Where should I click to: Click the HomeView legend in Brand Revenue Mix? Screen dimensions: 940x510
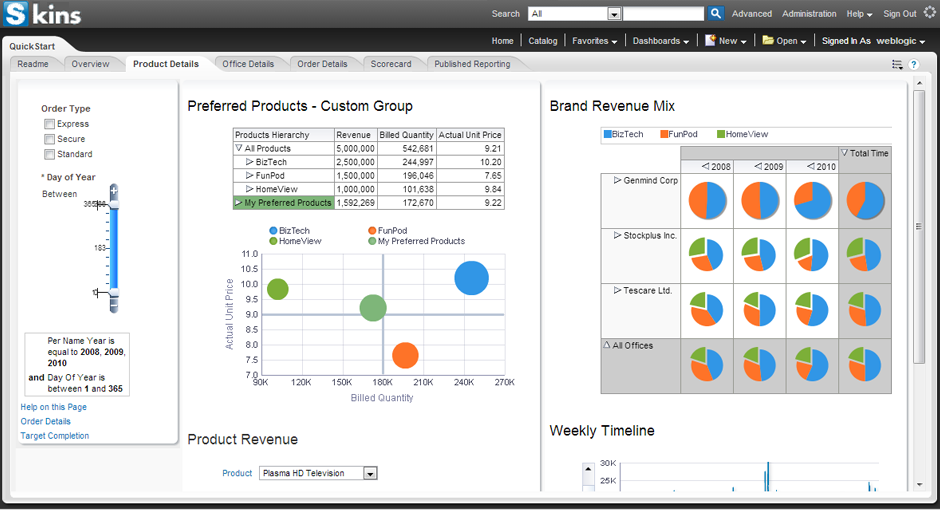[x=742, y=134]
